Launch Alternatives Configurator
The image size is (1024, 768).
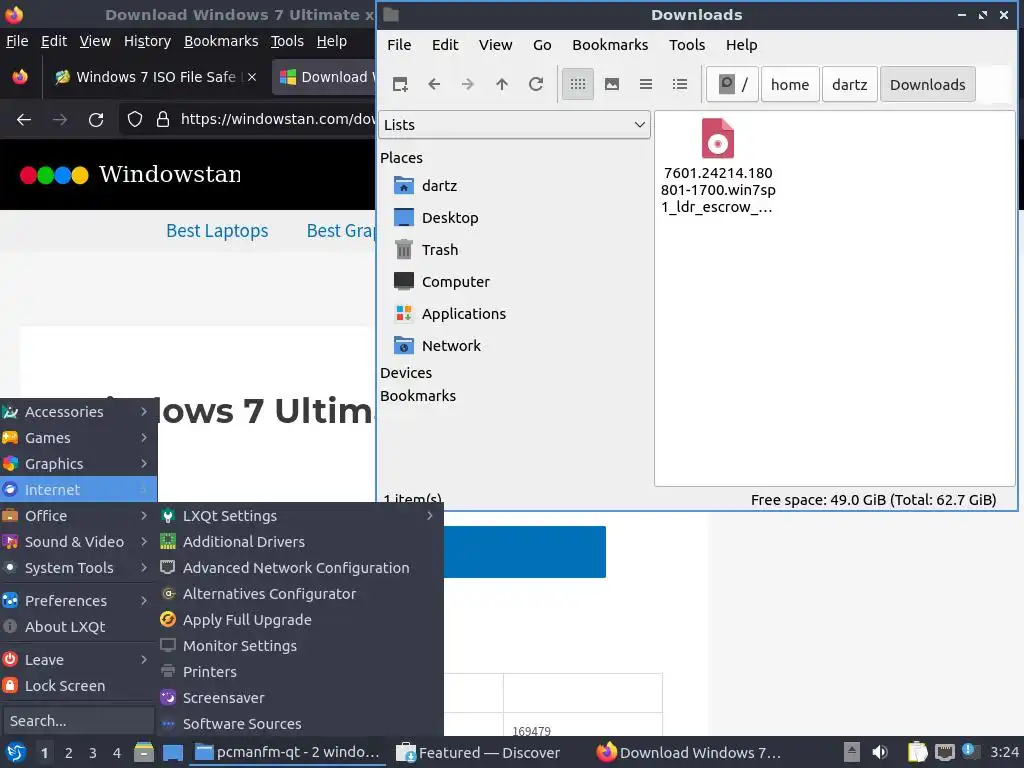(300, 594)
